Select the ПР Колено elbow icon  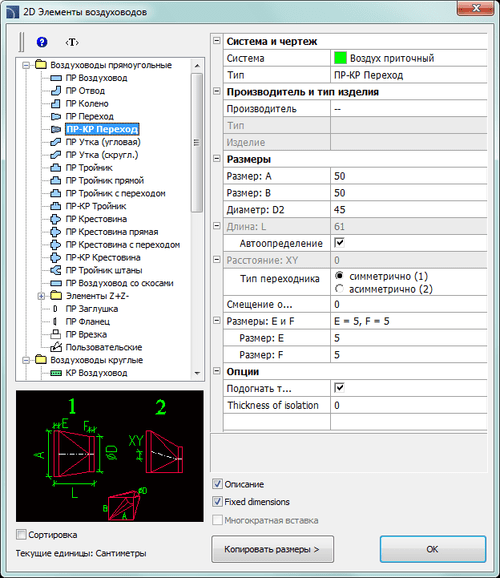[x=56, y=104]
